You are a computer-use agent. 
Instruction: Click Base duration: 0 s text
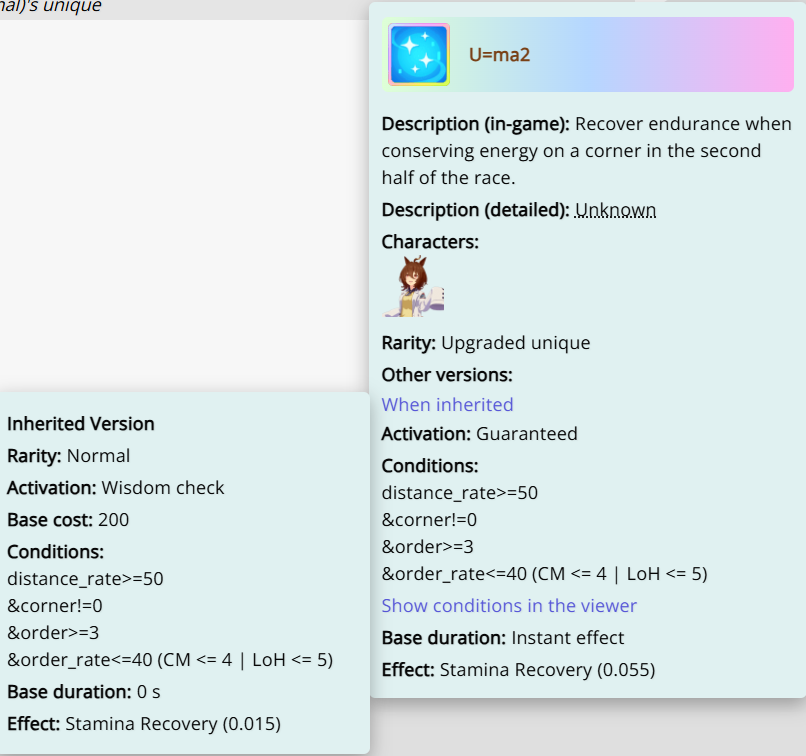point(84,692)
